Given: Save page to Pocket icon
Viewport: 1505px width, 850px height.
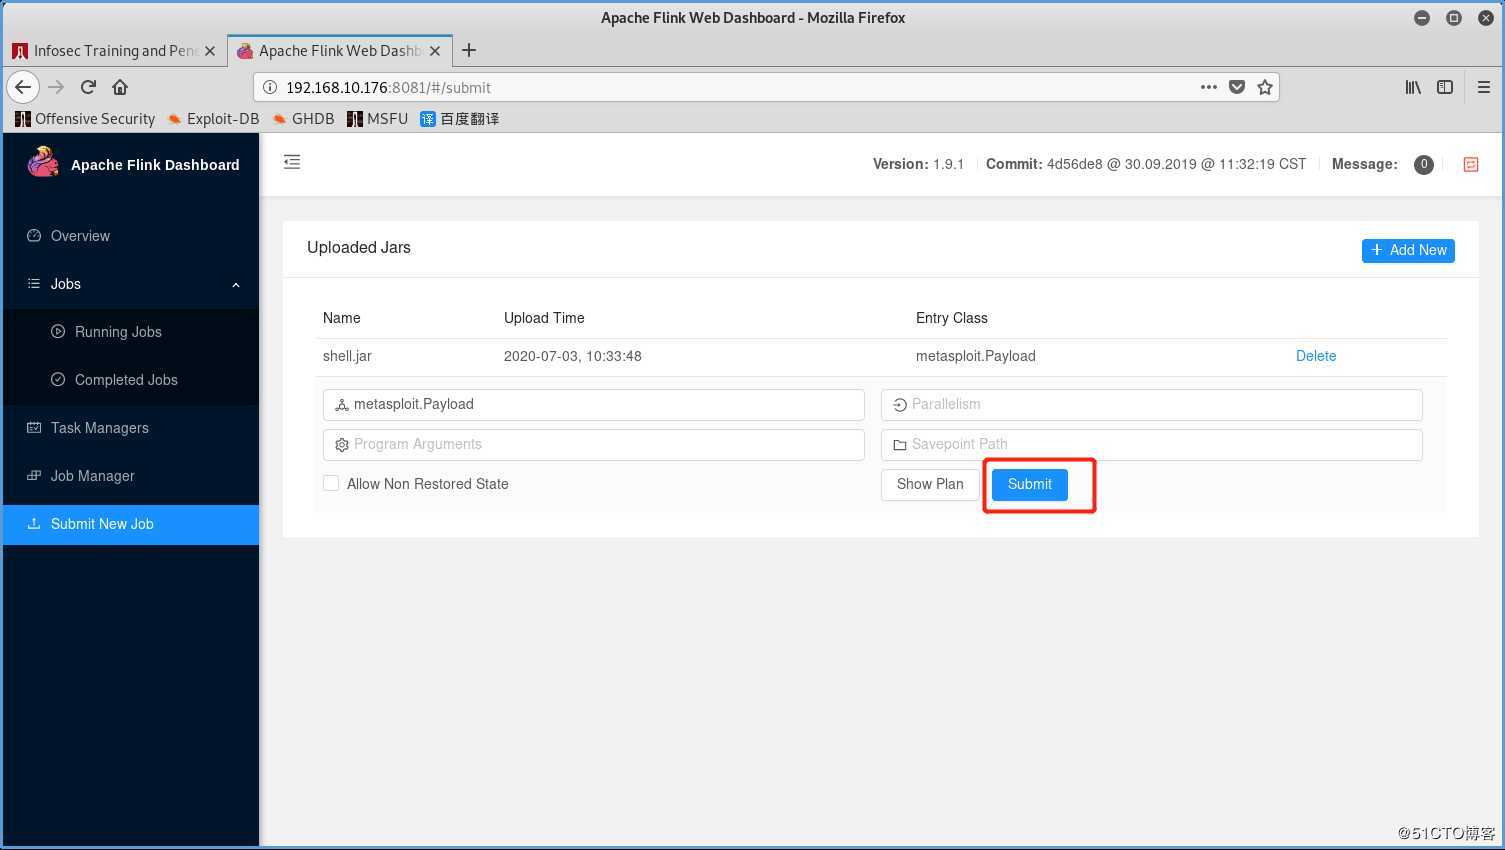Looking at the screenshot, I should [x=1237, y=87].
